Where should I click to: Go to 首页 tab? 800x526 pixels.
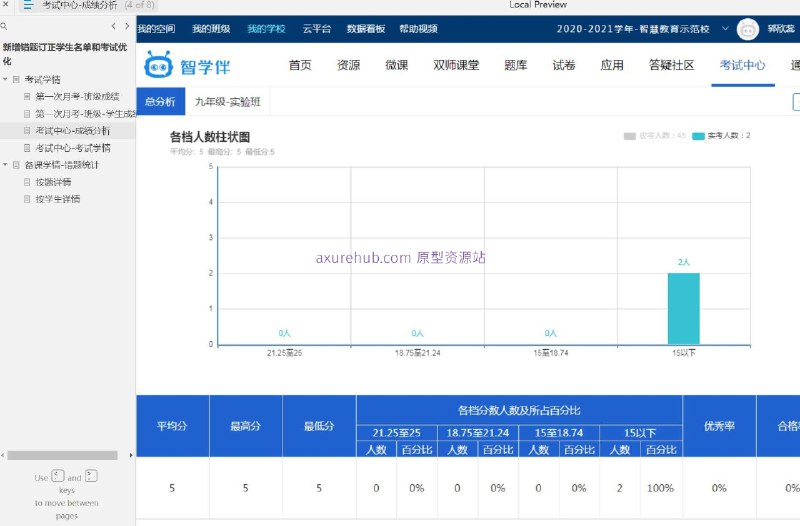(299, 65)
